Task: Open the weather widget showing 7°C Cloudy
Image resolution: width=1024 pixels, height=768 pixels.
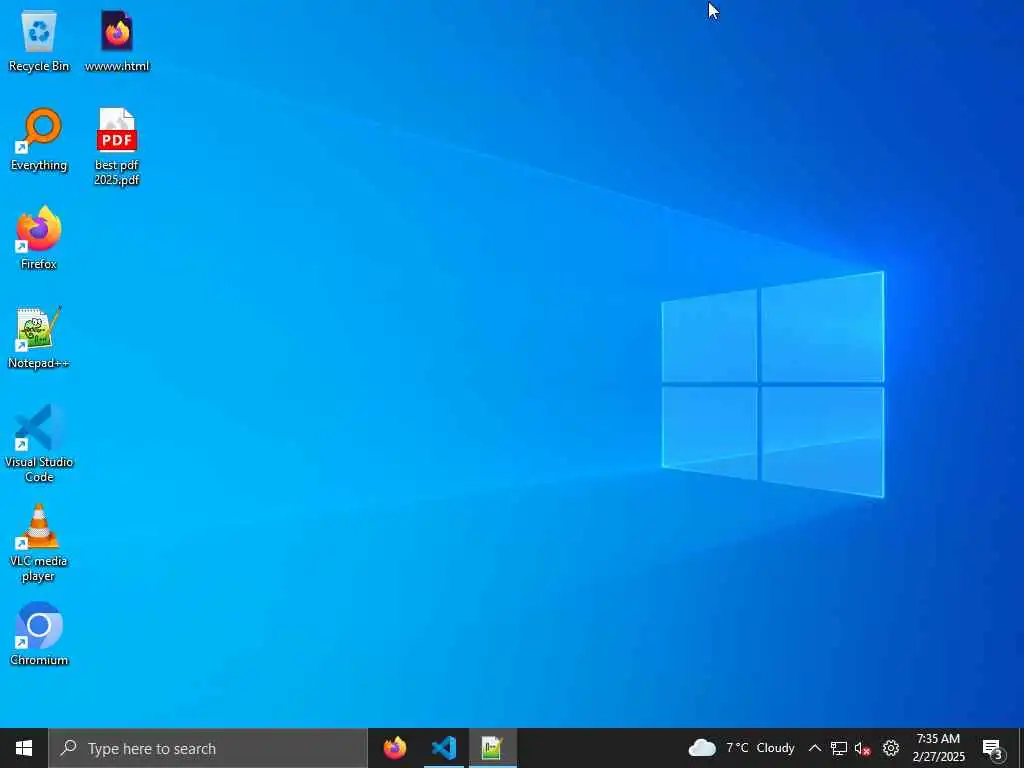Action: point(741,748)
